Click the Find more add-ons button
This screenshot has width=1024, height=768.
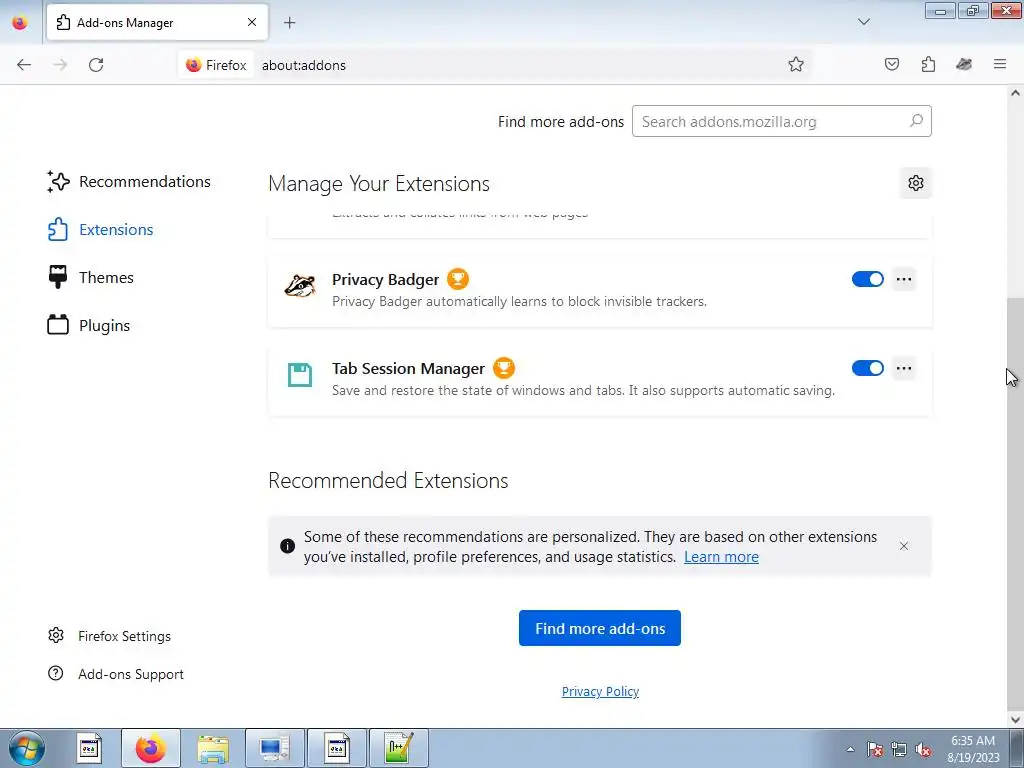pos(600,628)
